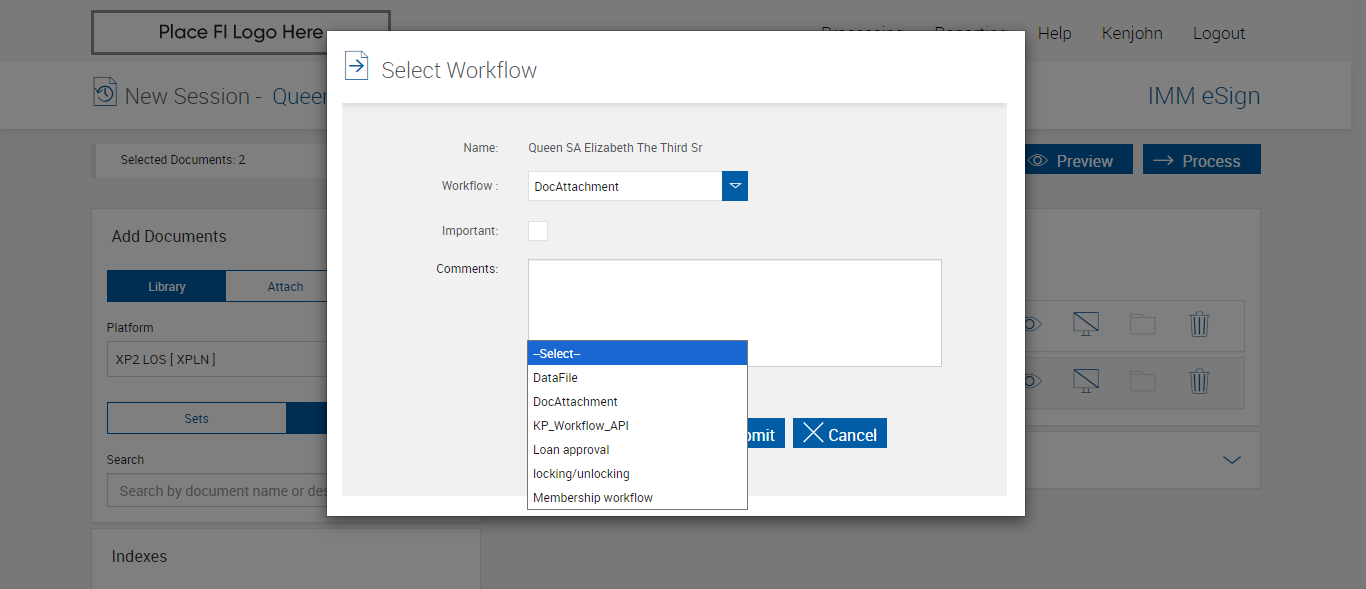Switch to the Library tab
Screen dimensions: 1366x589
coord(167,287)
